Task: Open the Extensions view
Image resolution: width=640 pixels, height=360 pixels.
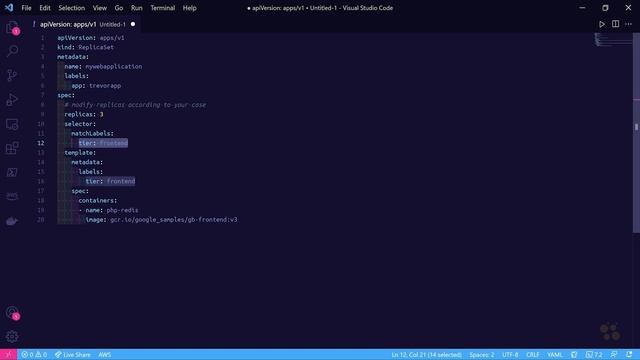Action: point(12,148)
